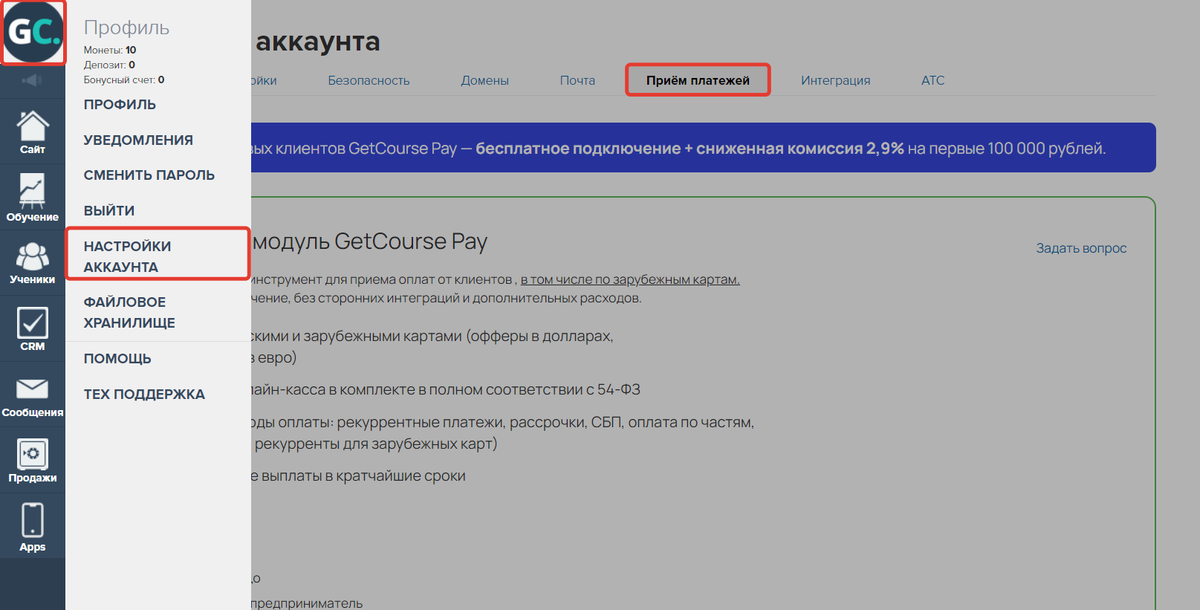Switch to the Домены tab
The height and width of the screenshot is (610, 1200).
tap(485, 80)
